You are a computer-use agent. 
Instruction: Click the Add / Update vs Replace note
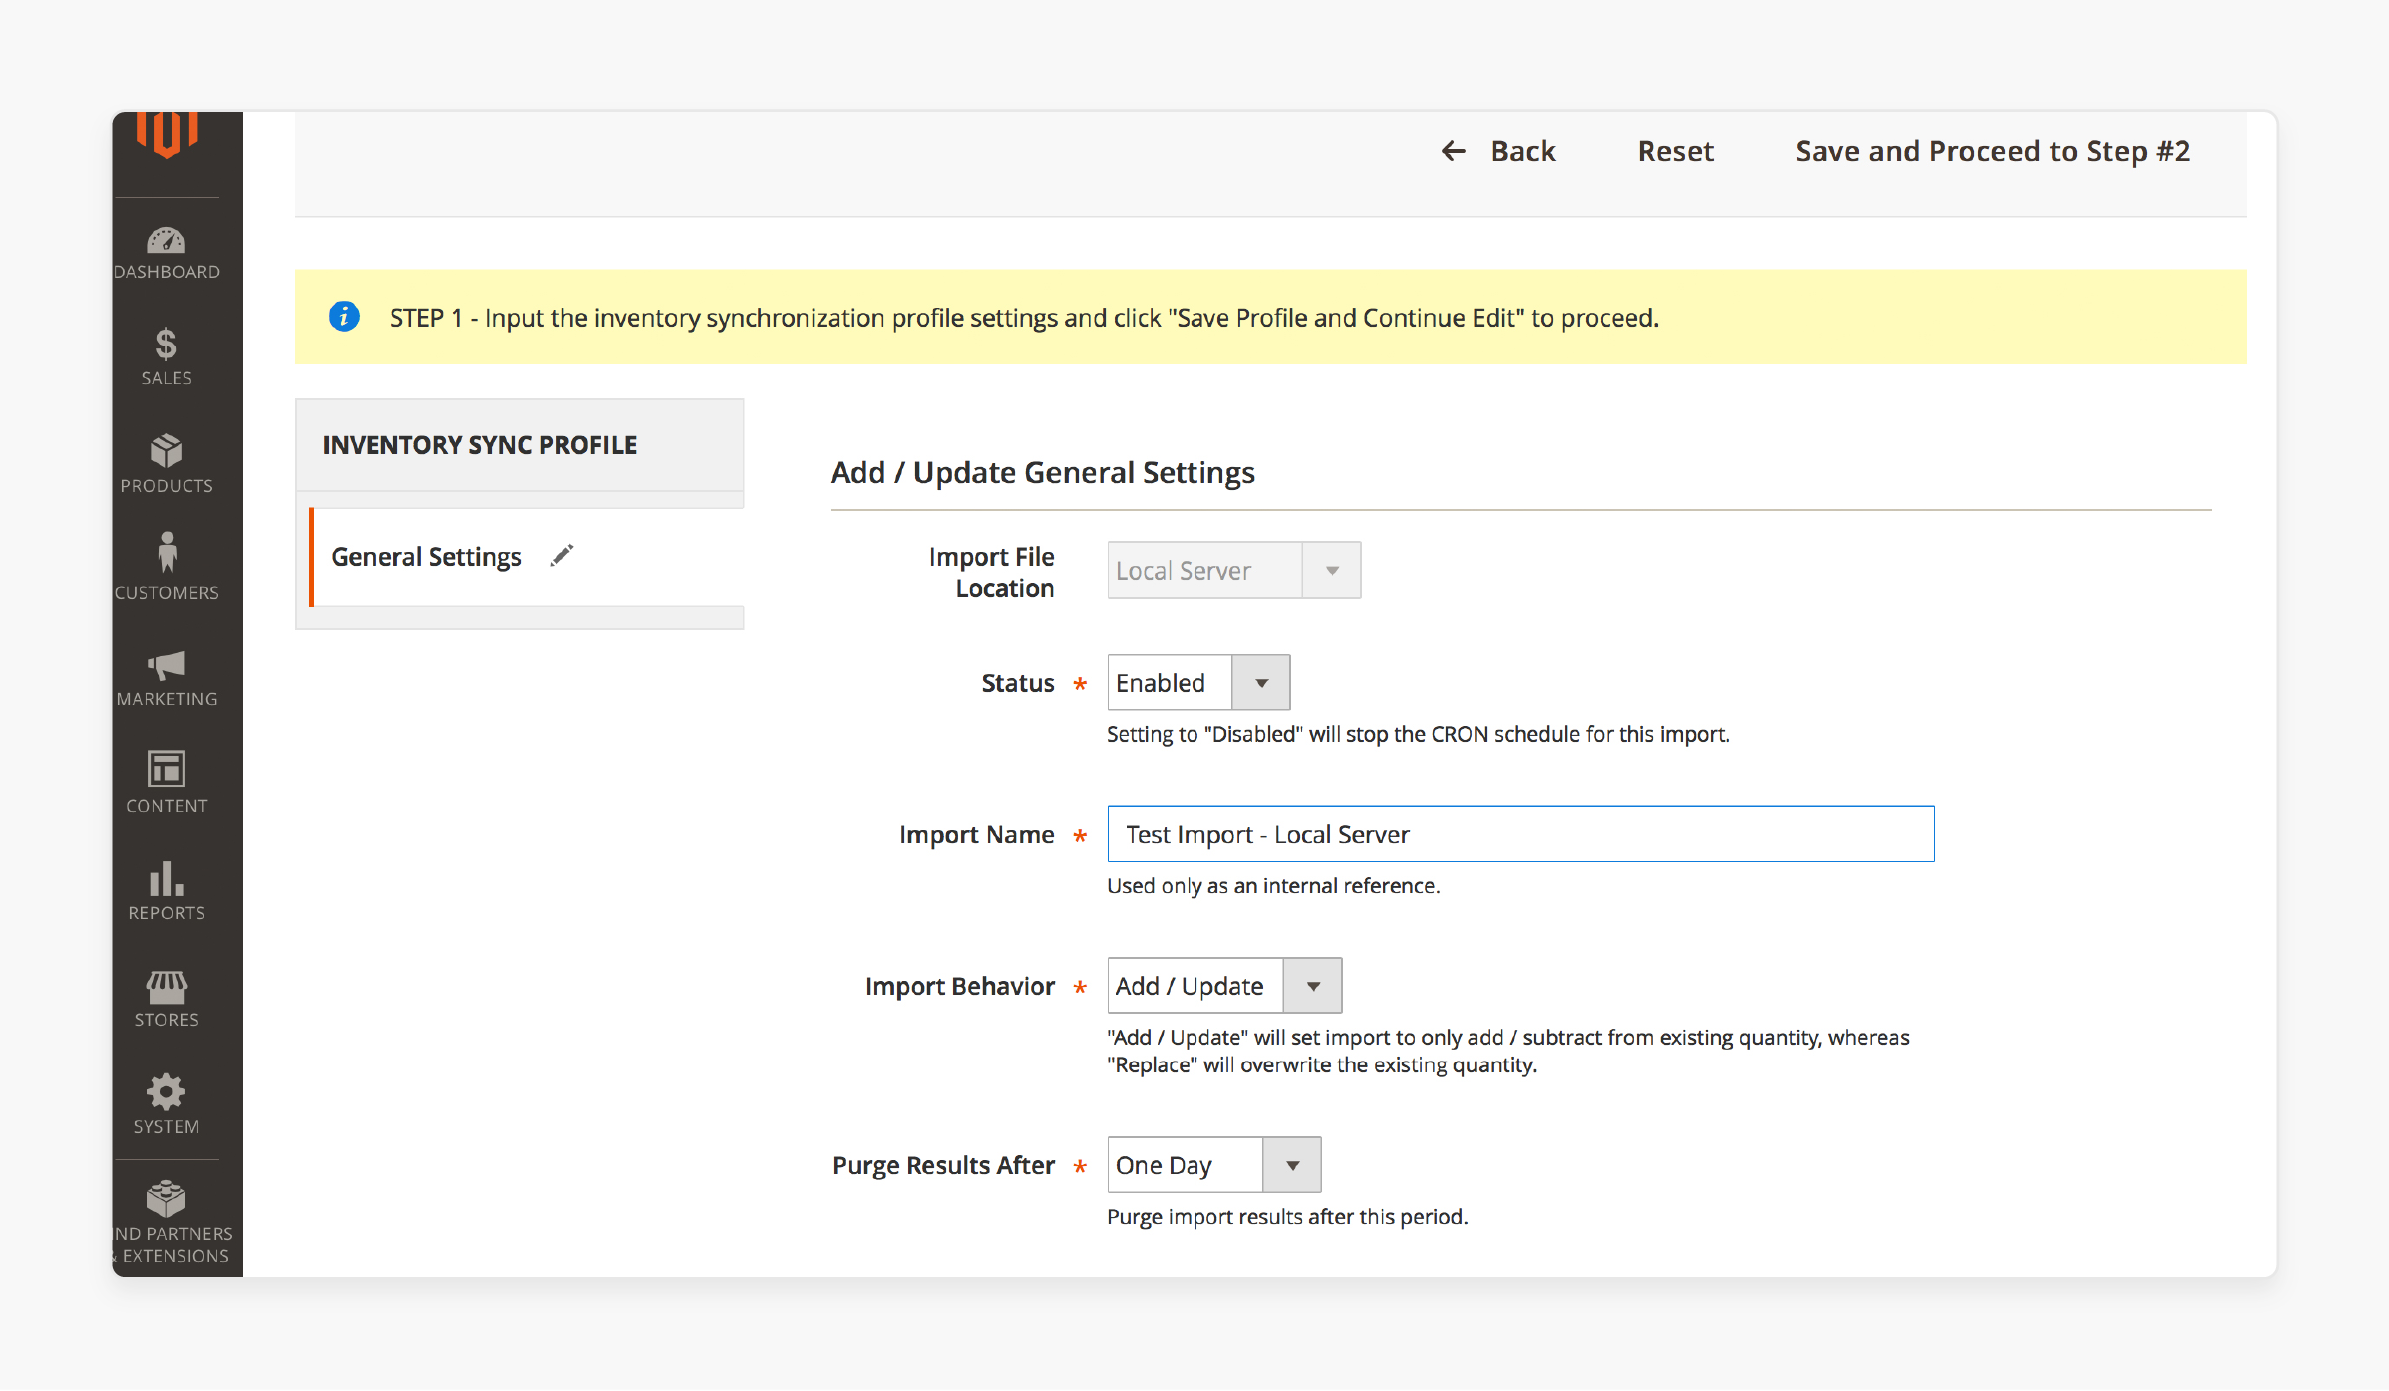coord(1508,1051)
